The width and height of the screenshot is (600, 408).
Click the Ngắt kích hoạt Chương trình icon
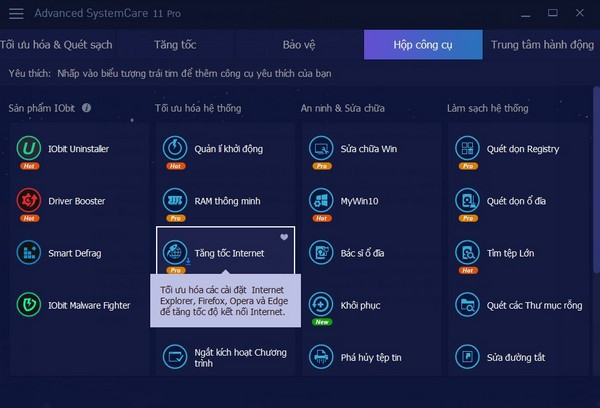(175, 357)
